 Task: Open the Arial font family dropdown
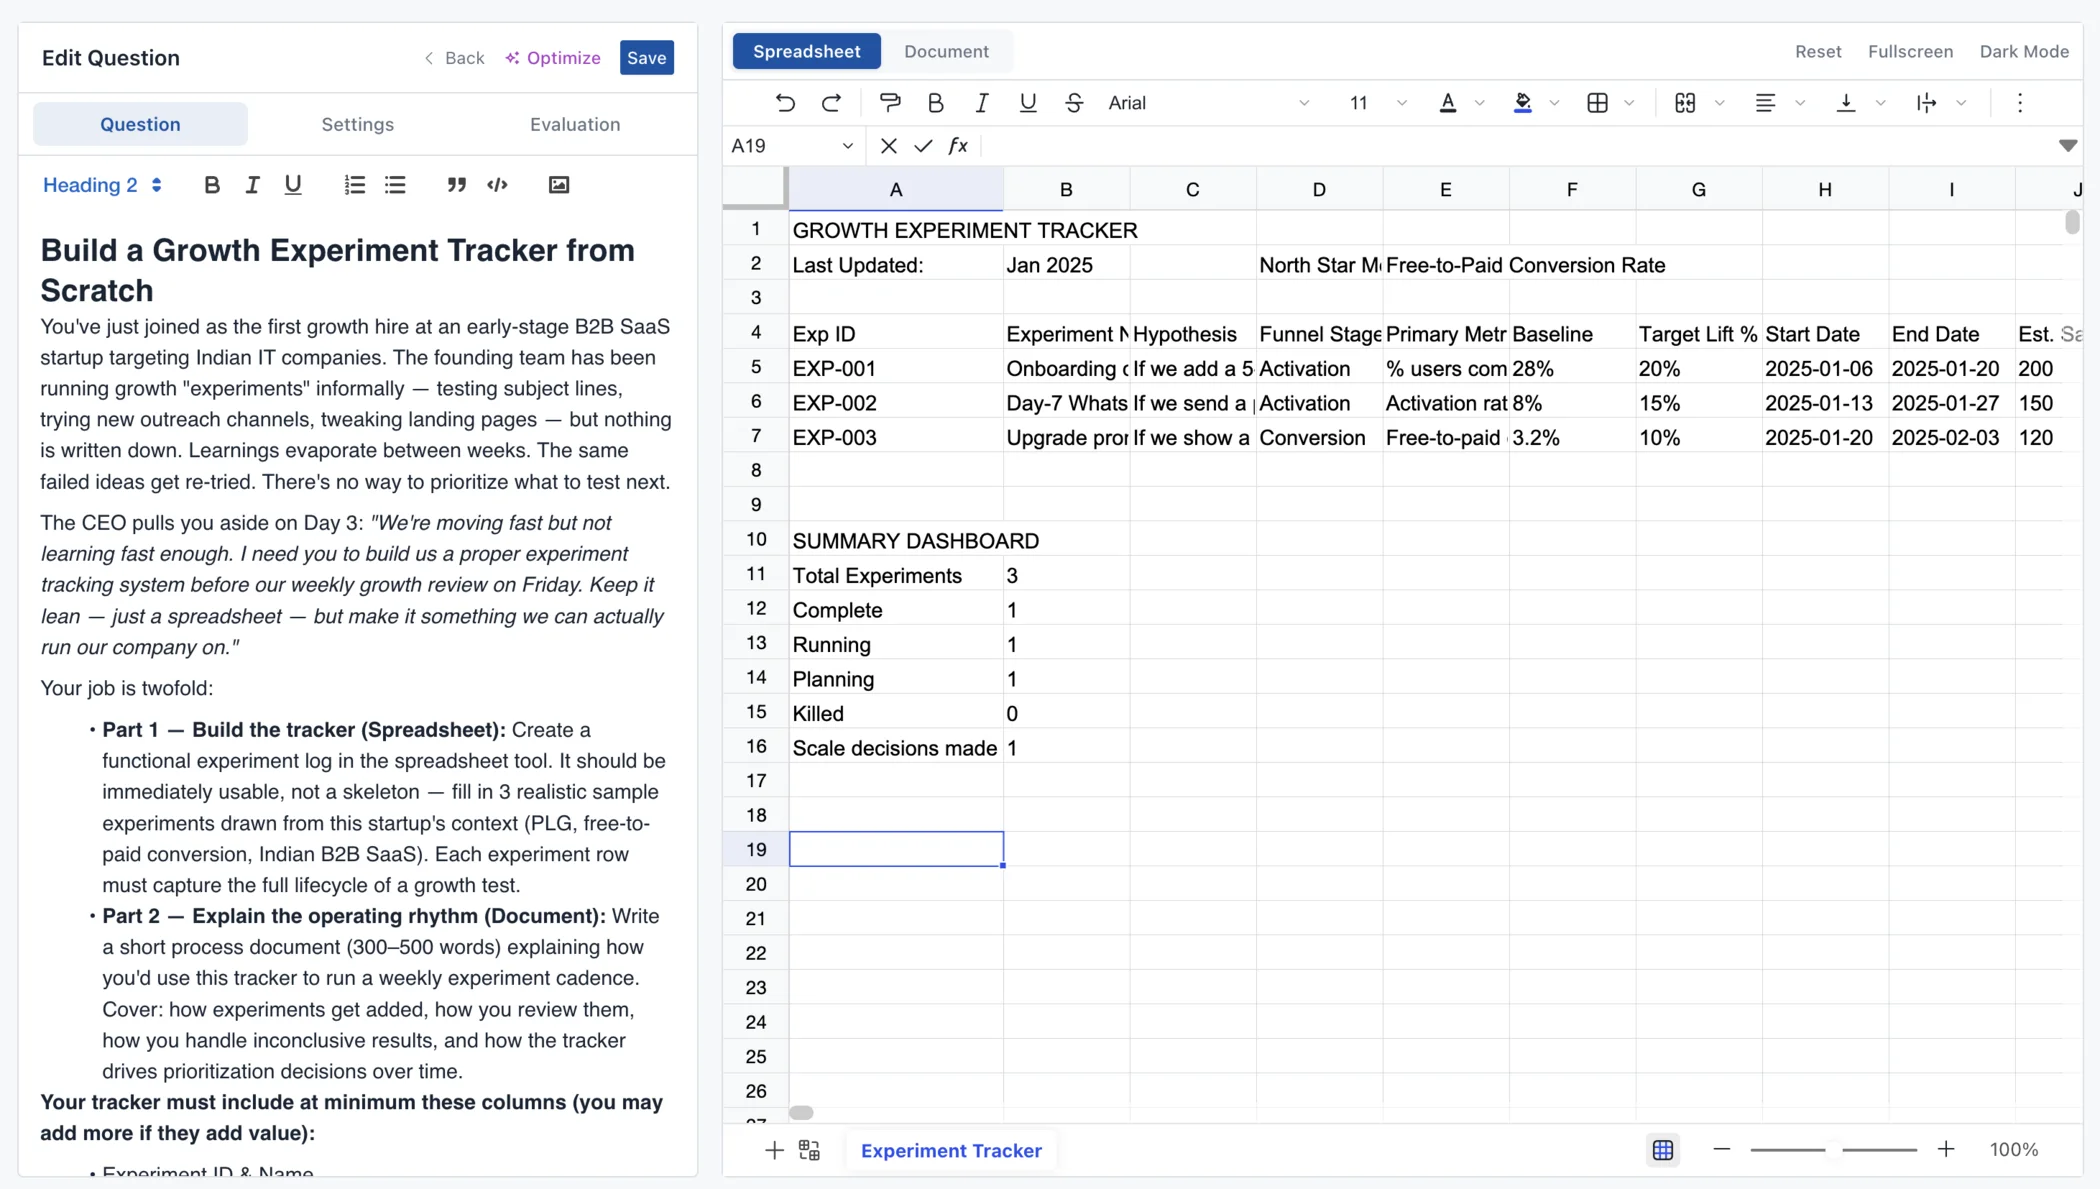(1209, 103)
